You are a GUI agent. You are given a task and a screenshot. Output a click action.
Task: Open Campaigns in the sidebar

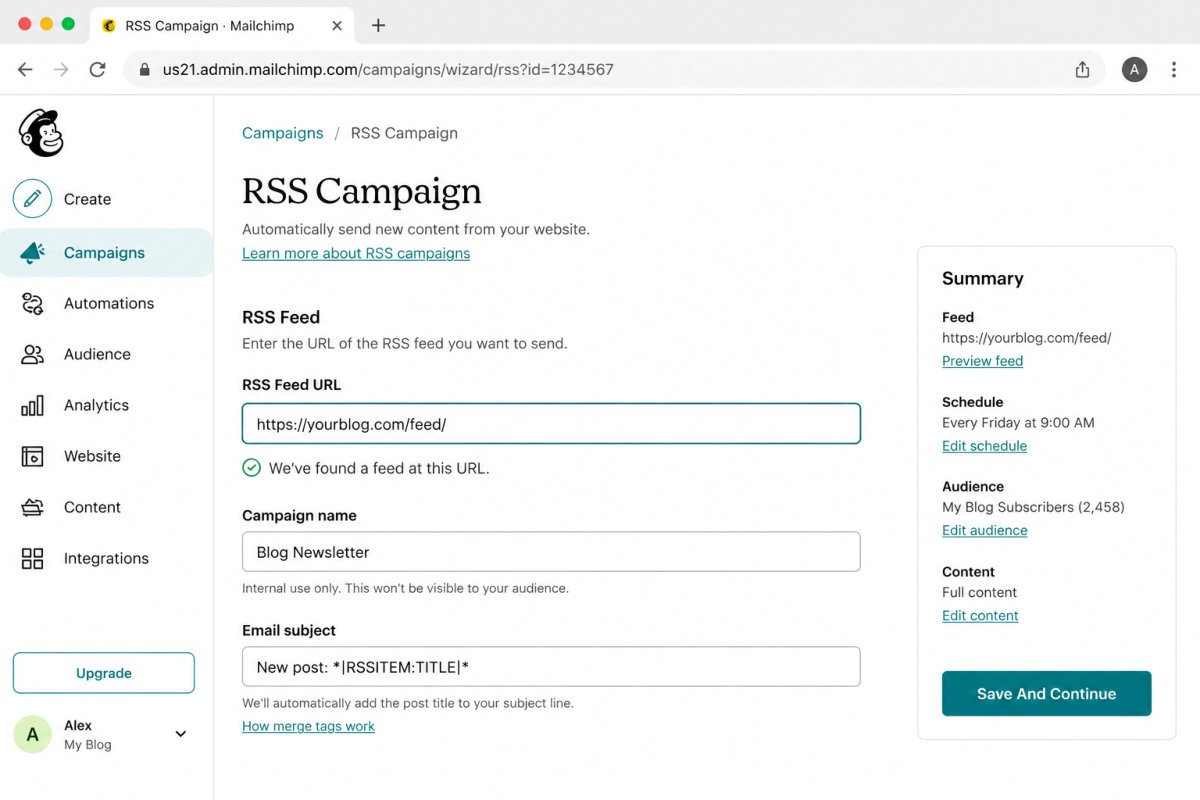(x=104, y=253)
